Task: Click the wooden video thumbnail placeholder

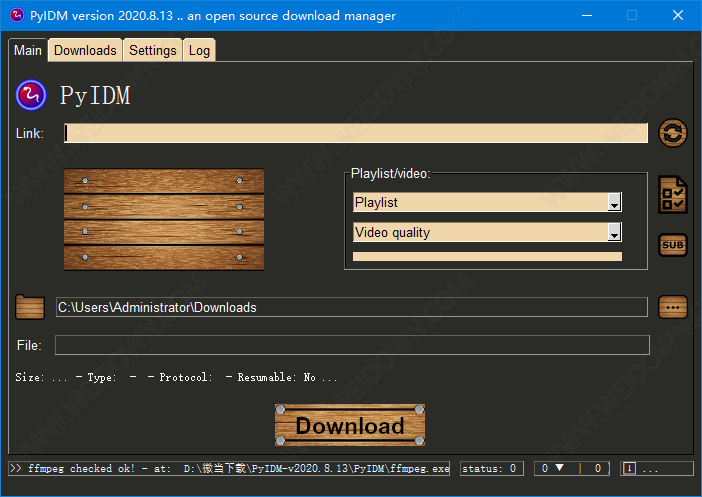Action: pyautogui.click(x=164, y=219)
